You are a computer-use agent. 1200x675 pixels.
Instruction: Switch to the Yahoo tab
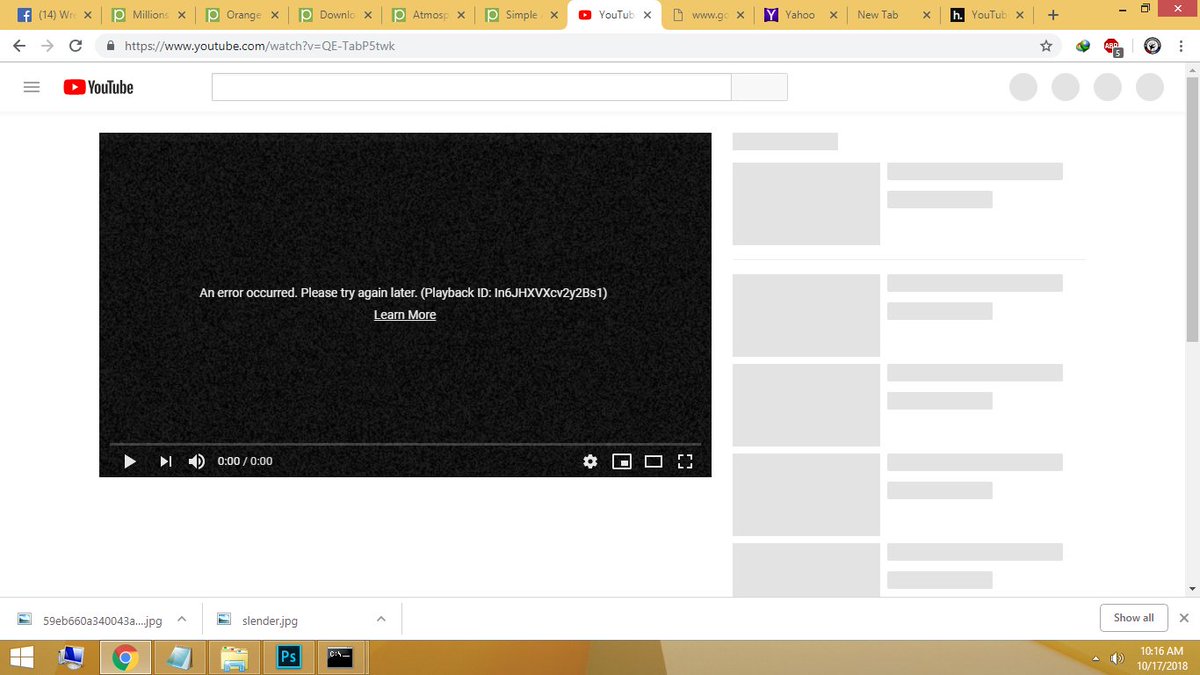(x=801, y=15)
